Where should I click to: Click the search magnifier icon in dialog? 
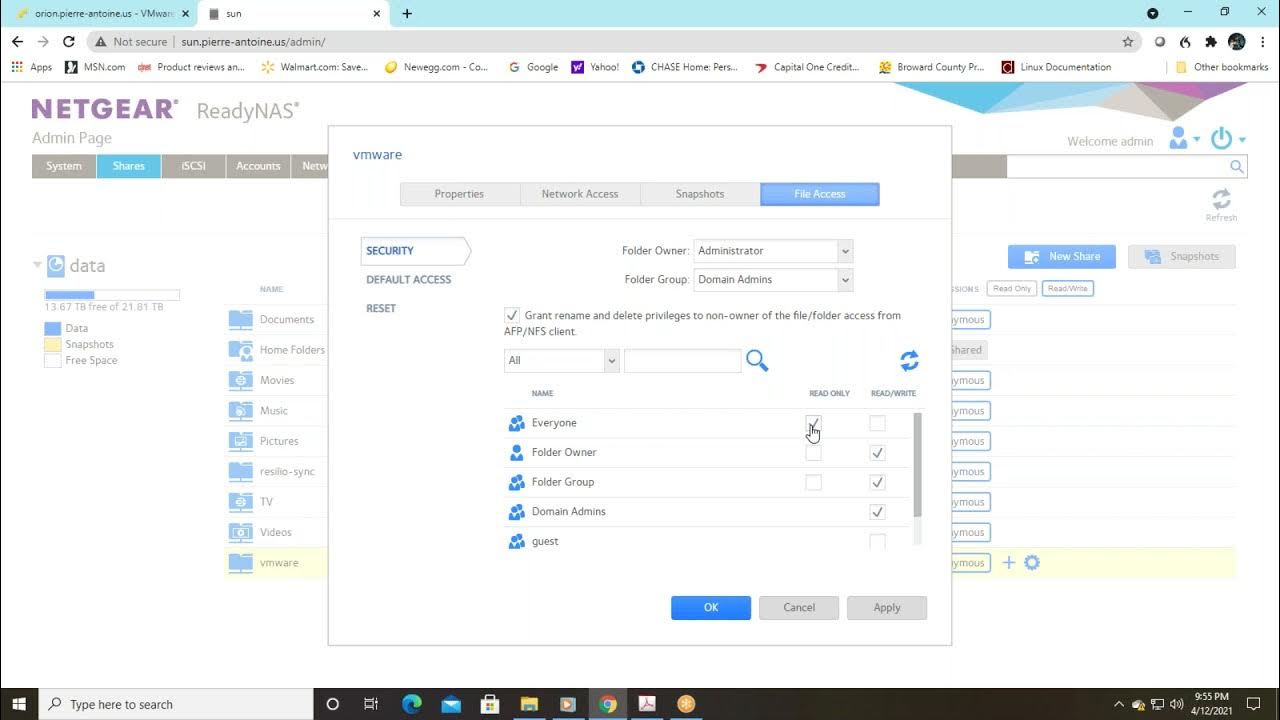pyautogui.click(x=757, y=360)
